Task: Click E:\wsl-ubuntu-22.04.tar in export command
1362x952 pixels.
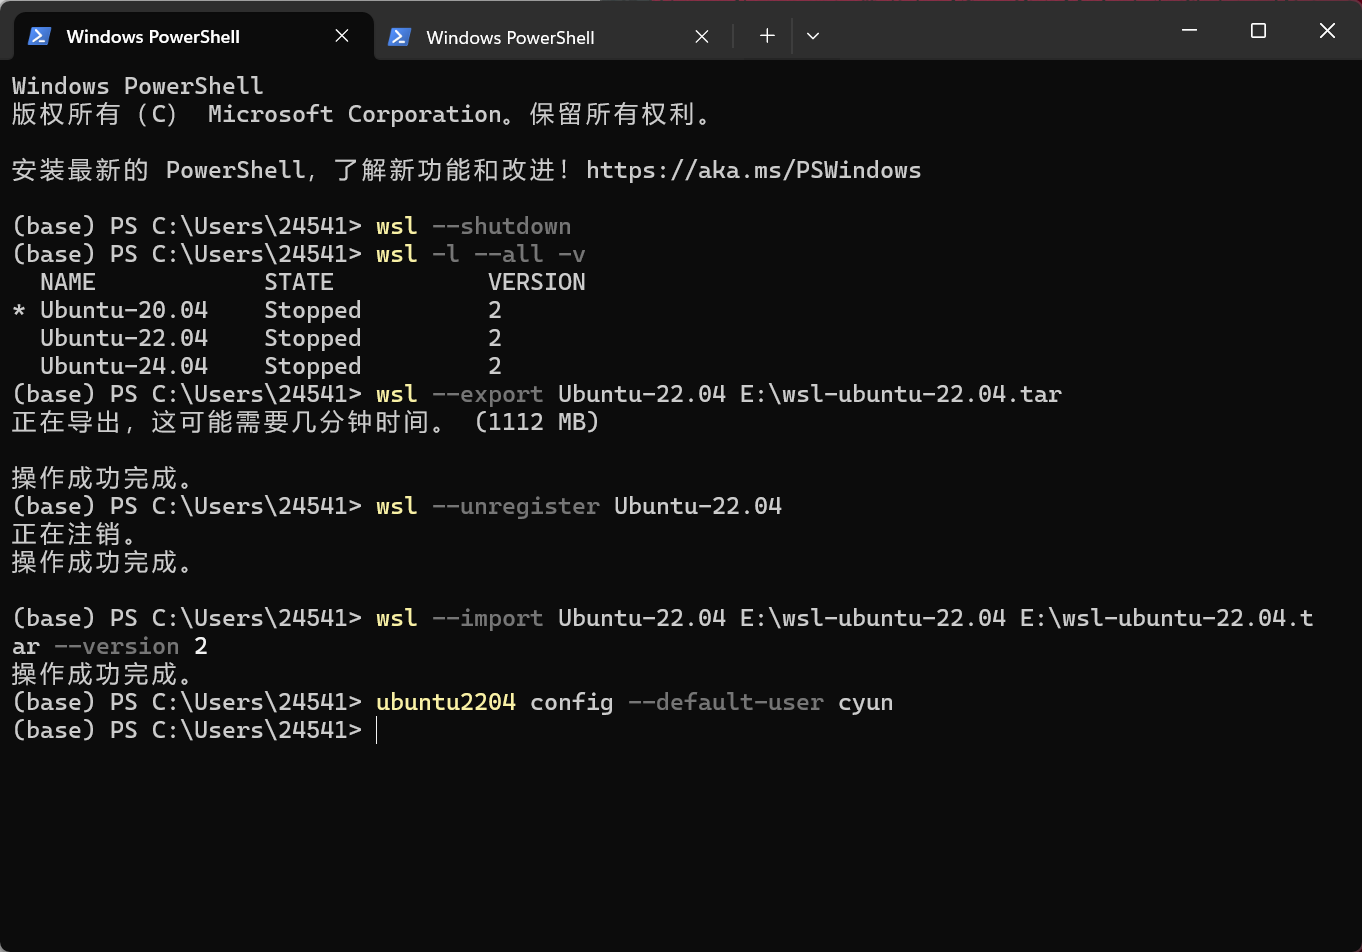Action: click(901, 394)
